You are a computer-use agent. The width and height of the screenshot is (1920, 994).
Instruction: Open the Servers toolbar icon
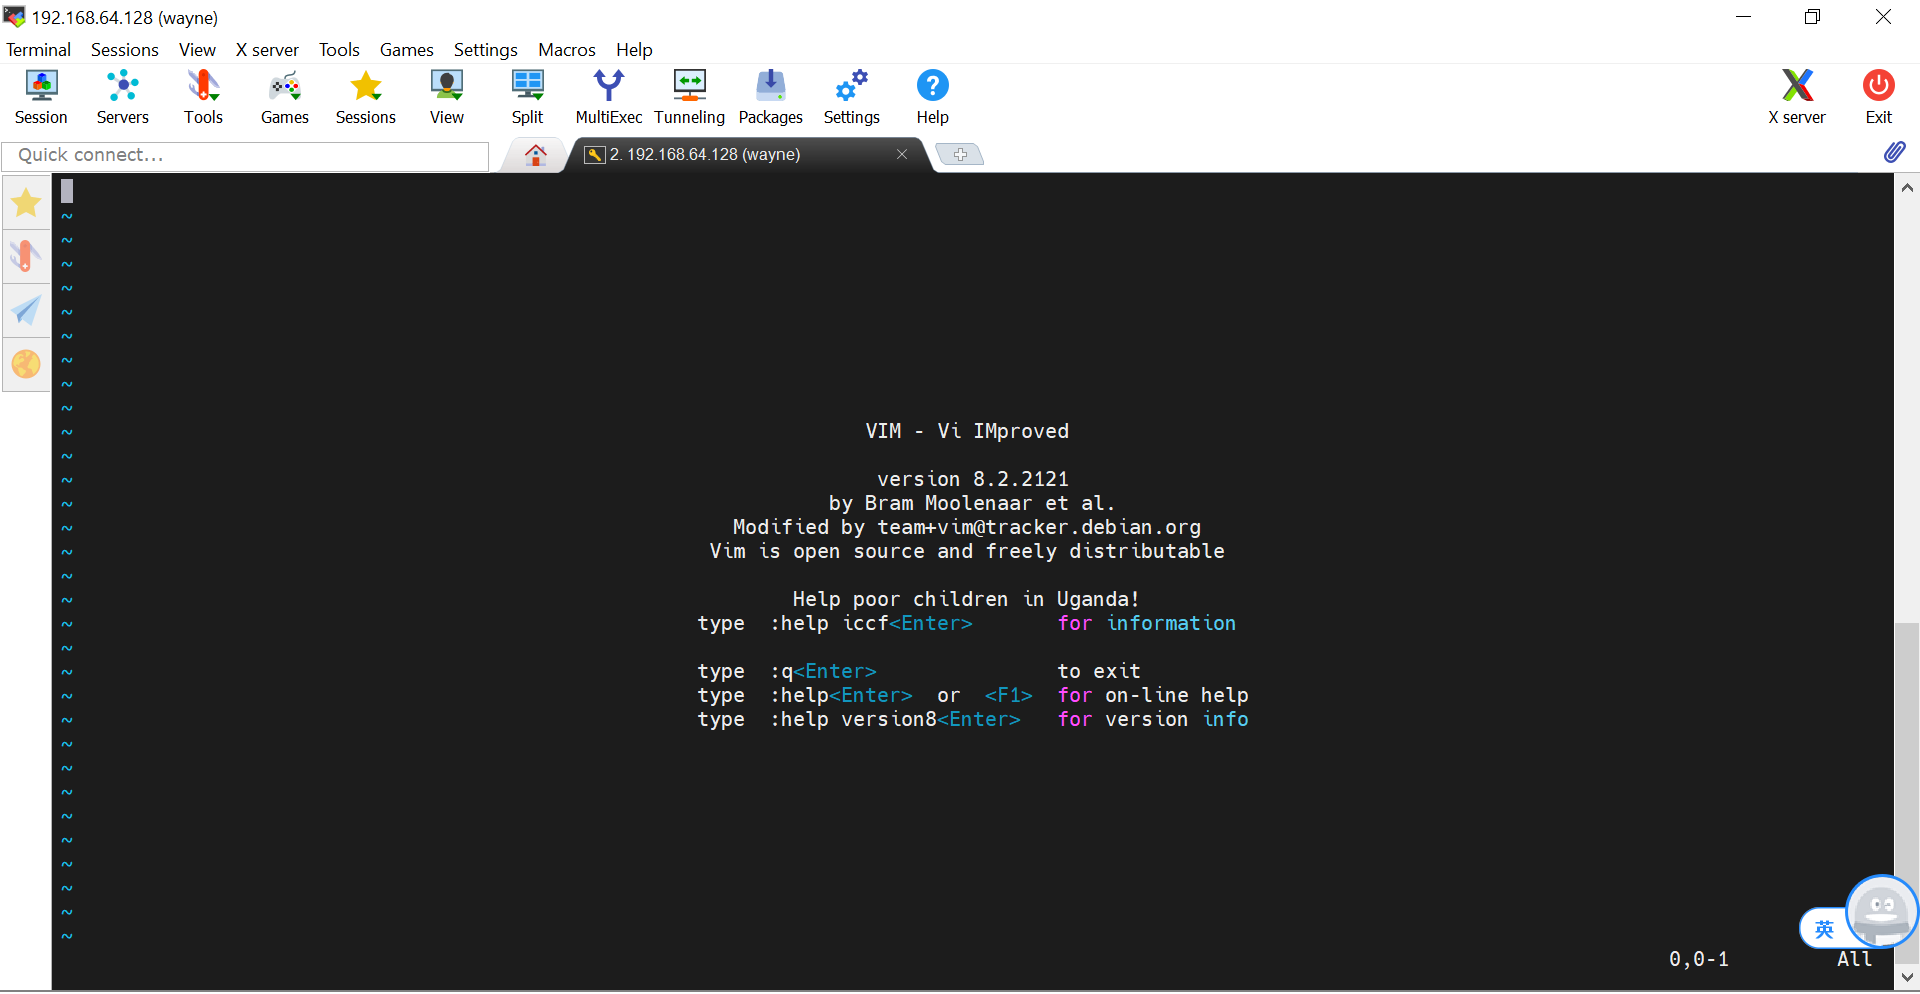click(122, 97)
